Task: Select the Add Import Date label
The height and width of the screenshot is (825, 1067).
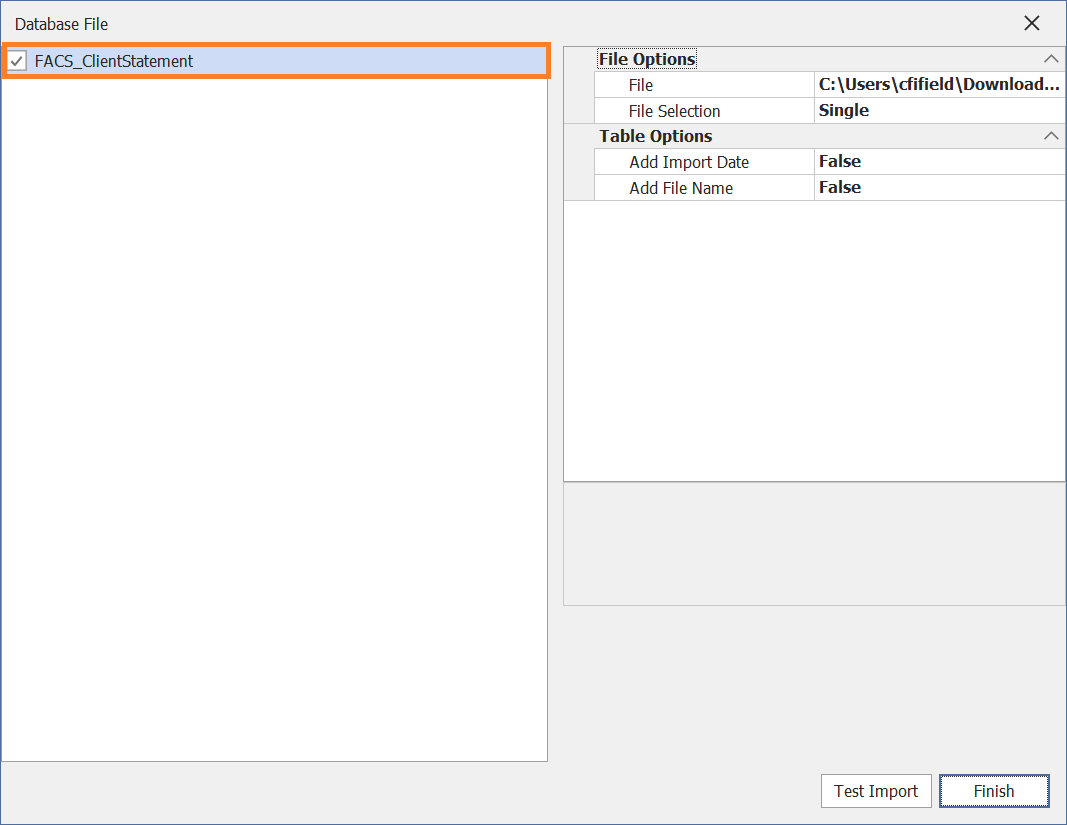Action: [x=689, y=162]
